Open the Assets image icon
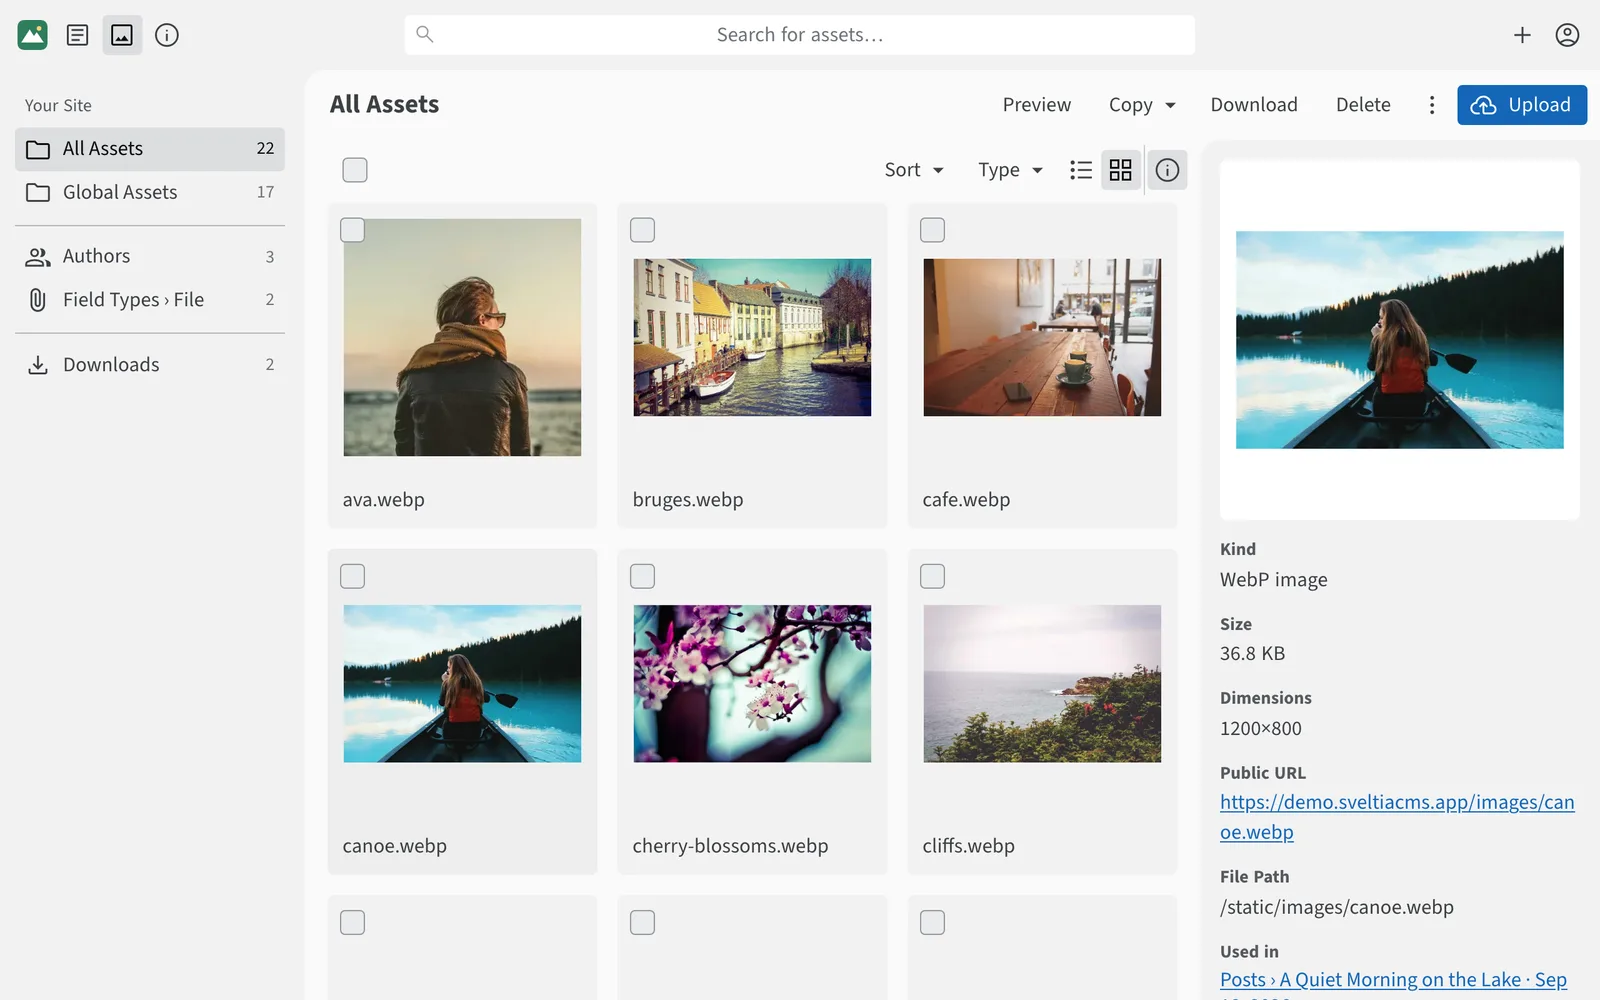Viewport: 1600px width, 1000px height. [122, 35]
